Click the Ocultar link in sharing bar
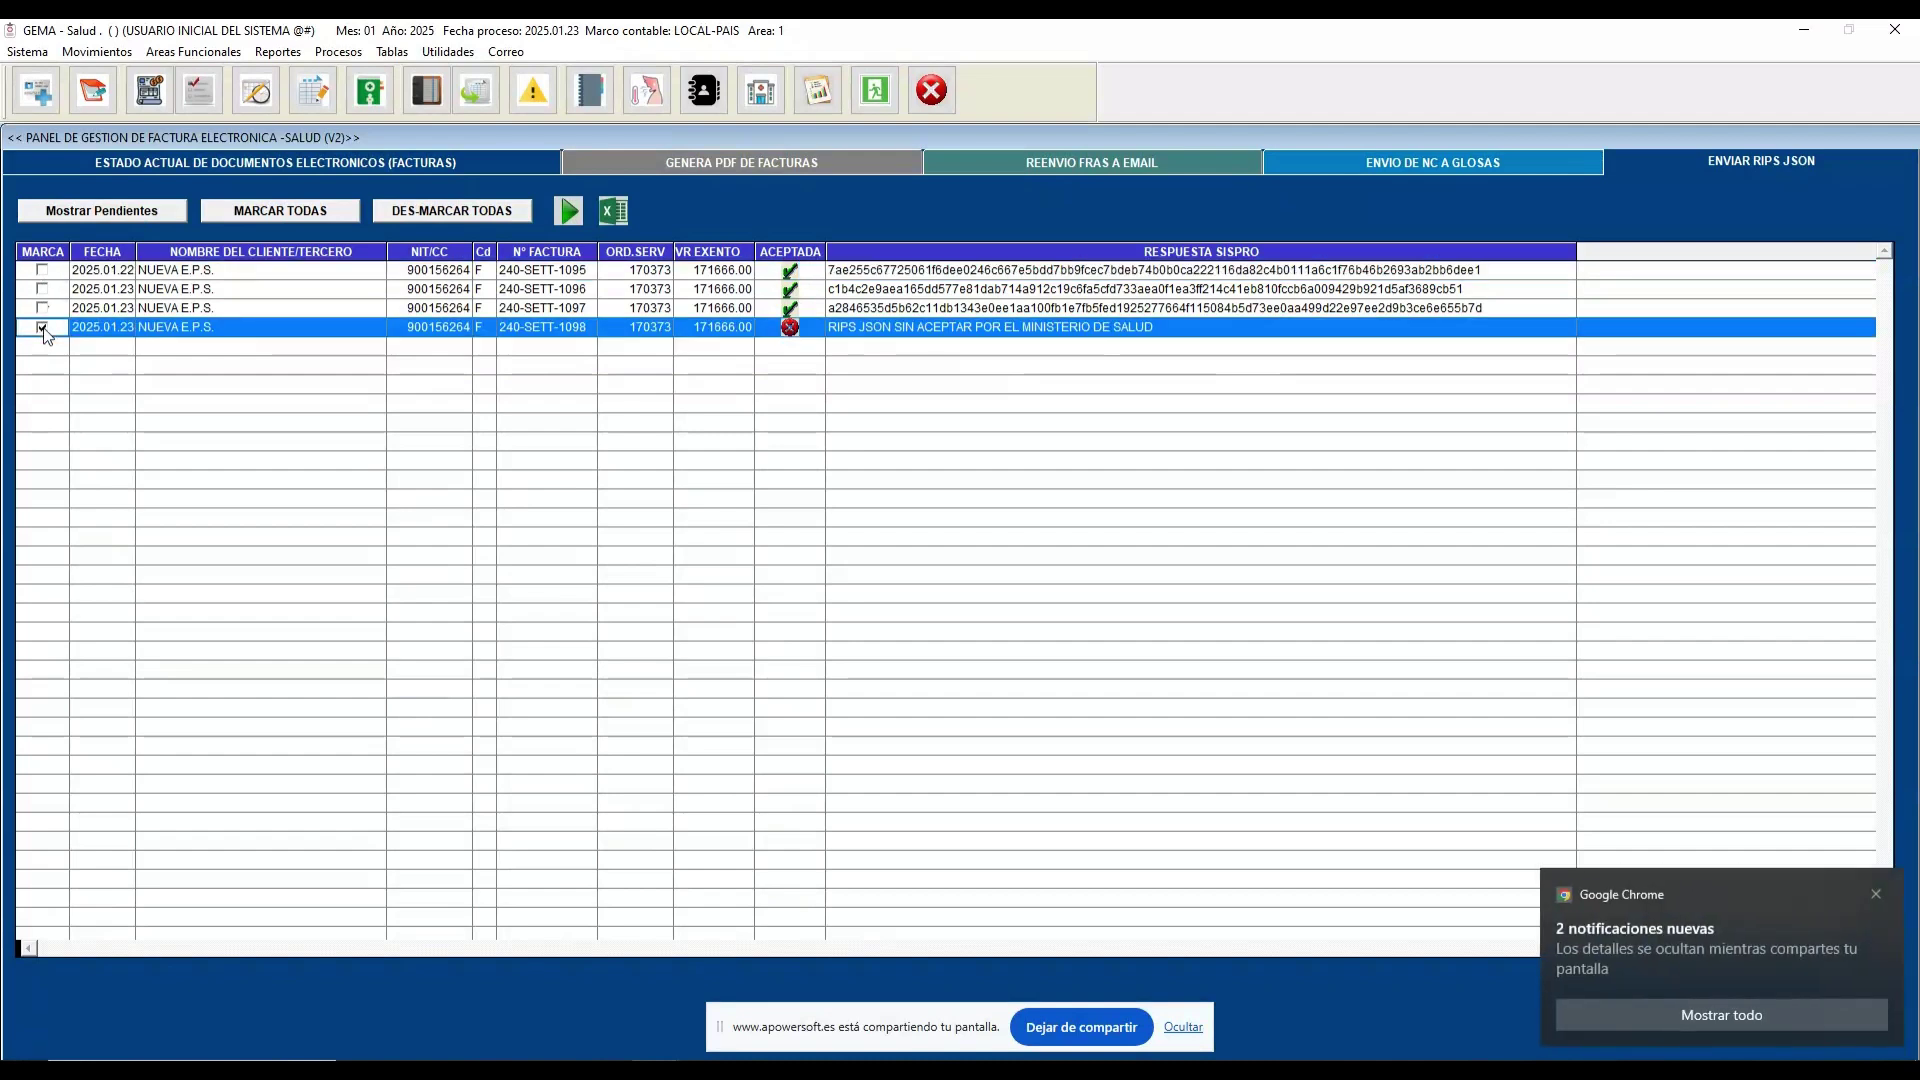 pyautogui.click(x=1183, y=1027)
